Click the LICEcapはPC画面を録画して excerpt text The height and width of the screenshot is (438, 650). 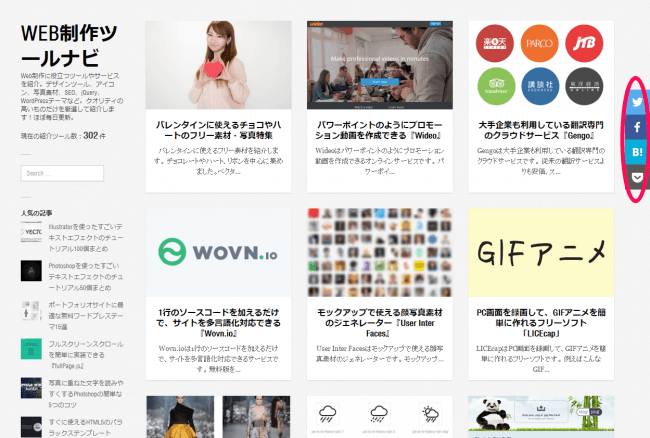[541, 359]
